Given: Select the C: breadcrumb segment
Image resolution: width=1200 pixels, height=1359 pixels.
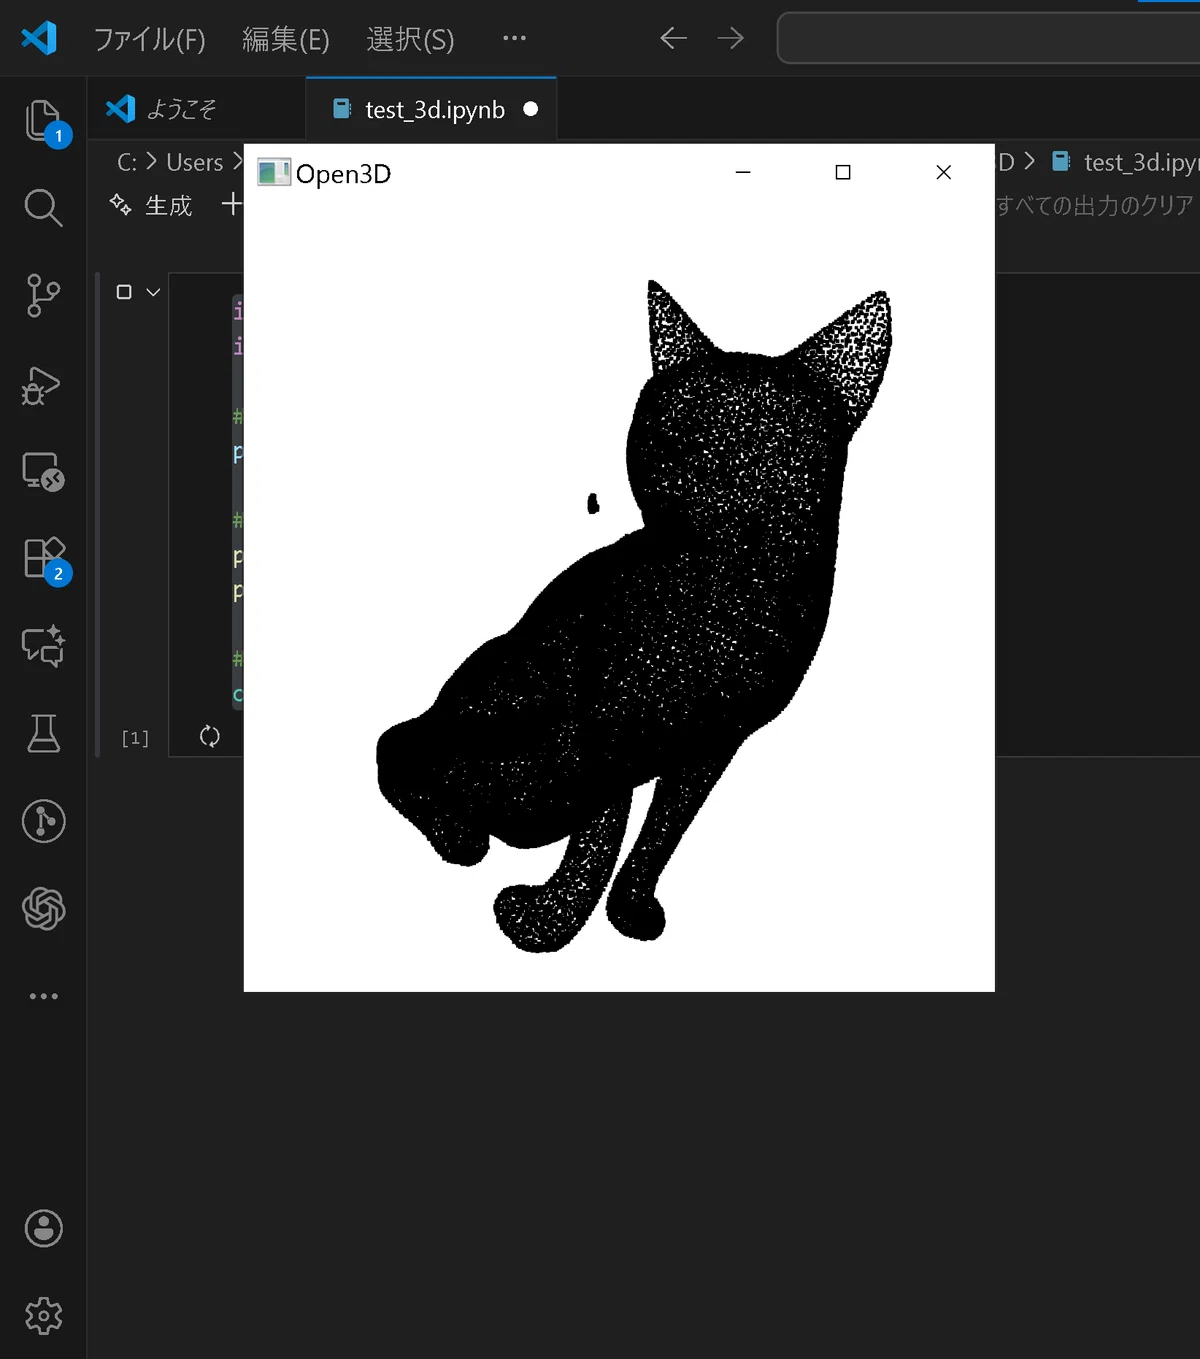Looking at the screenshot, I should [127, 162].
